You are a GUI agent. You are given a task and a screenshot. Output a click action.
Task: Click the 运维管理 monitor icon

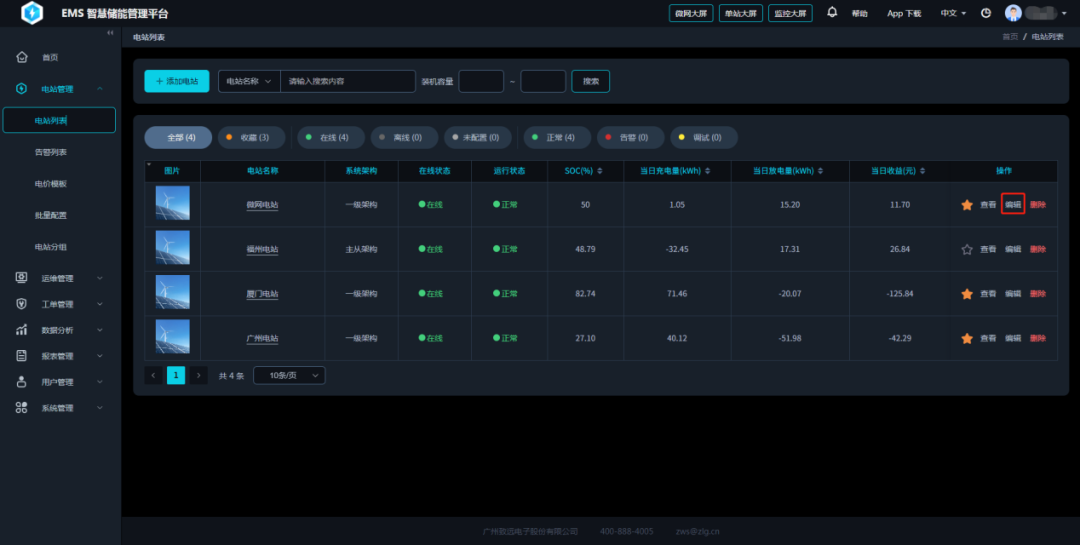click(x=21, y=278)
